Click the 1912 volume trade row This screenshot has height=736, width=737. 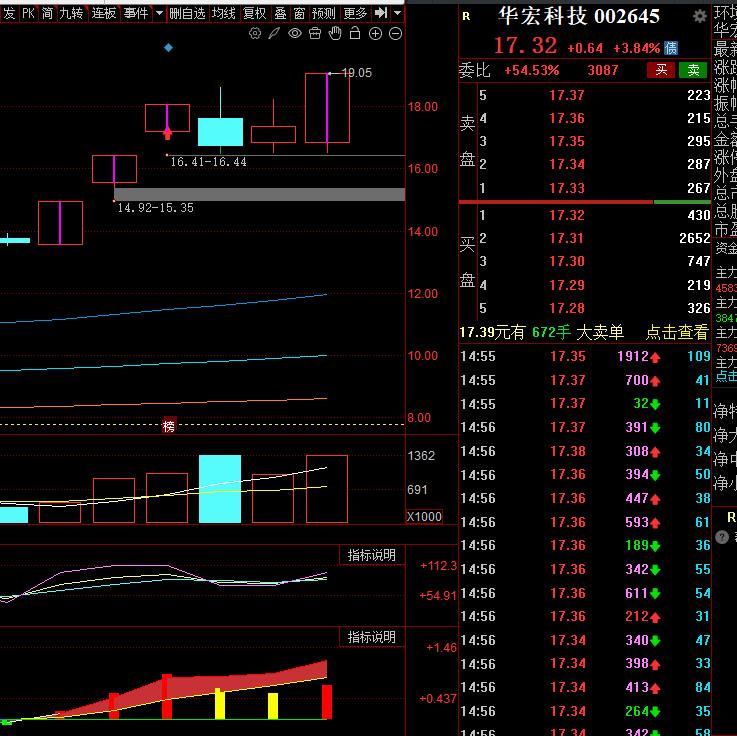click(585, 356)
